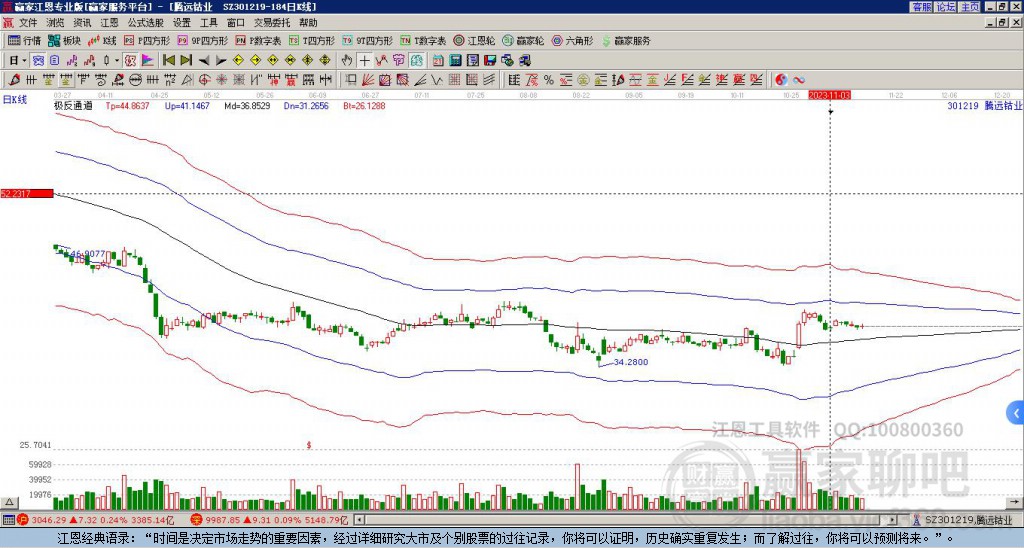Click the 金 circled gold icon

coord(583,80)
